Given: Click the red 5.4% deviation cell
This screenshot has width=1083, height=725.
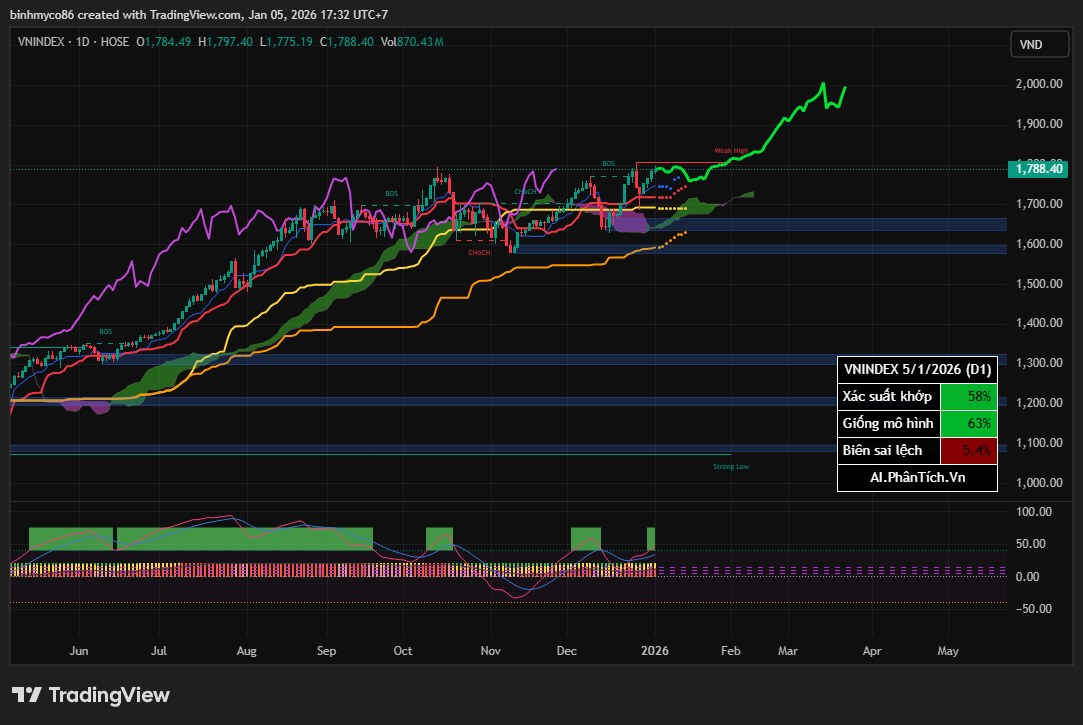Looking at the screenshot, I should point(969,451).
